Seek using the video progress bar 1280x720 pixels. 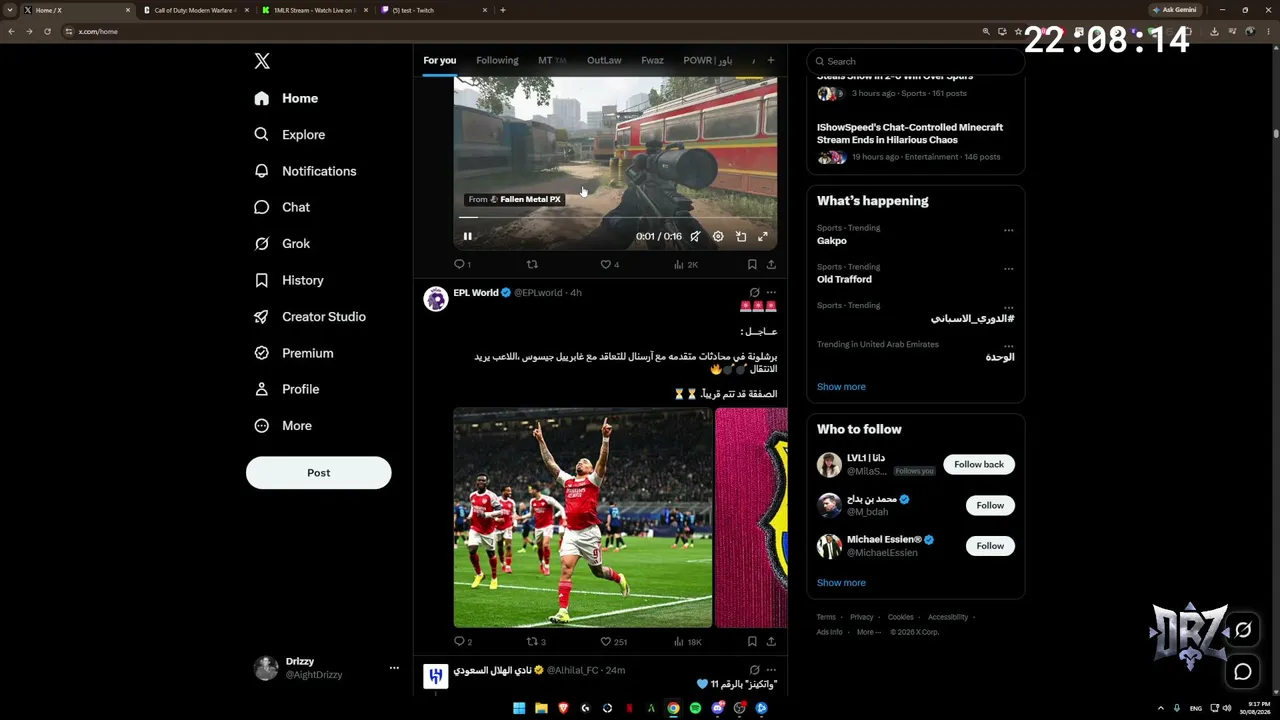[x=615, y=217]
